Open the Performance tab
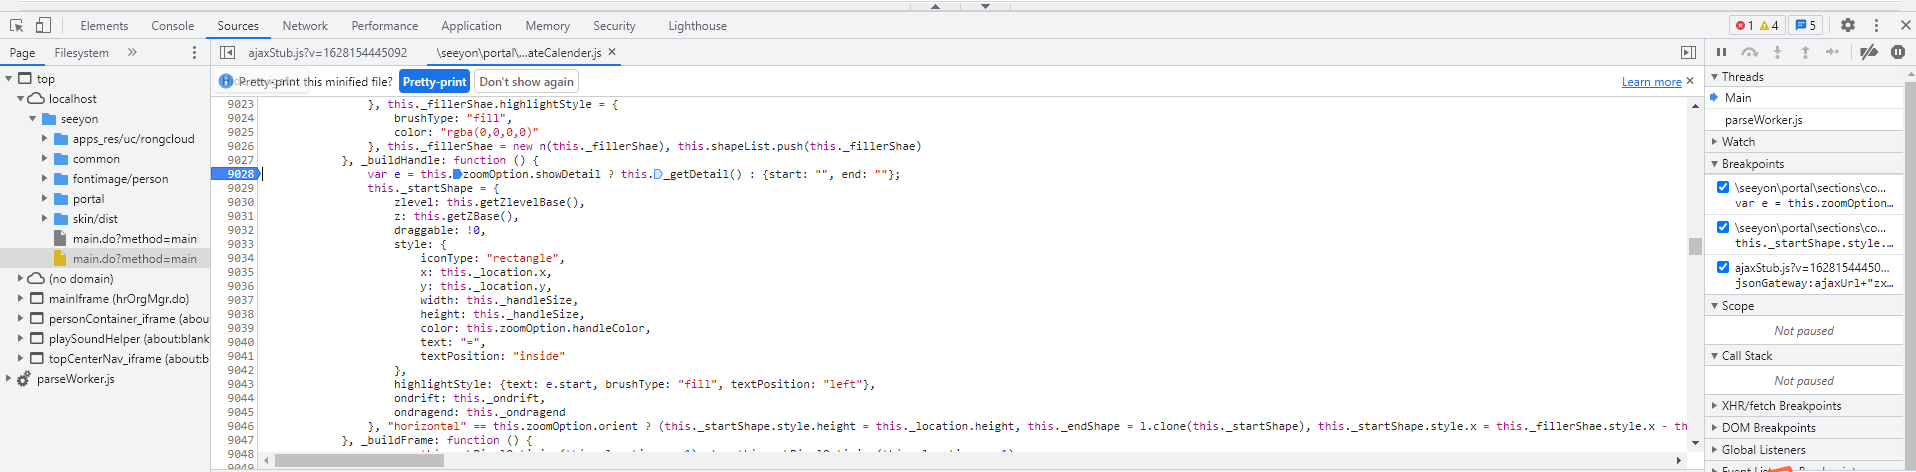The image size is (1916, 472). (x=385, y=26)
